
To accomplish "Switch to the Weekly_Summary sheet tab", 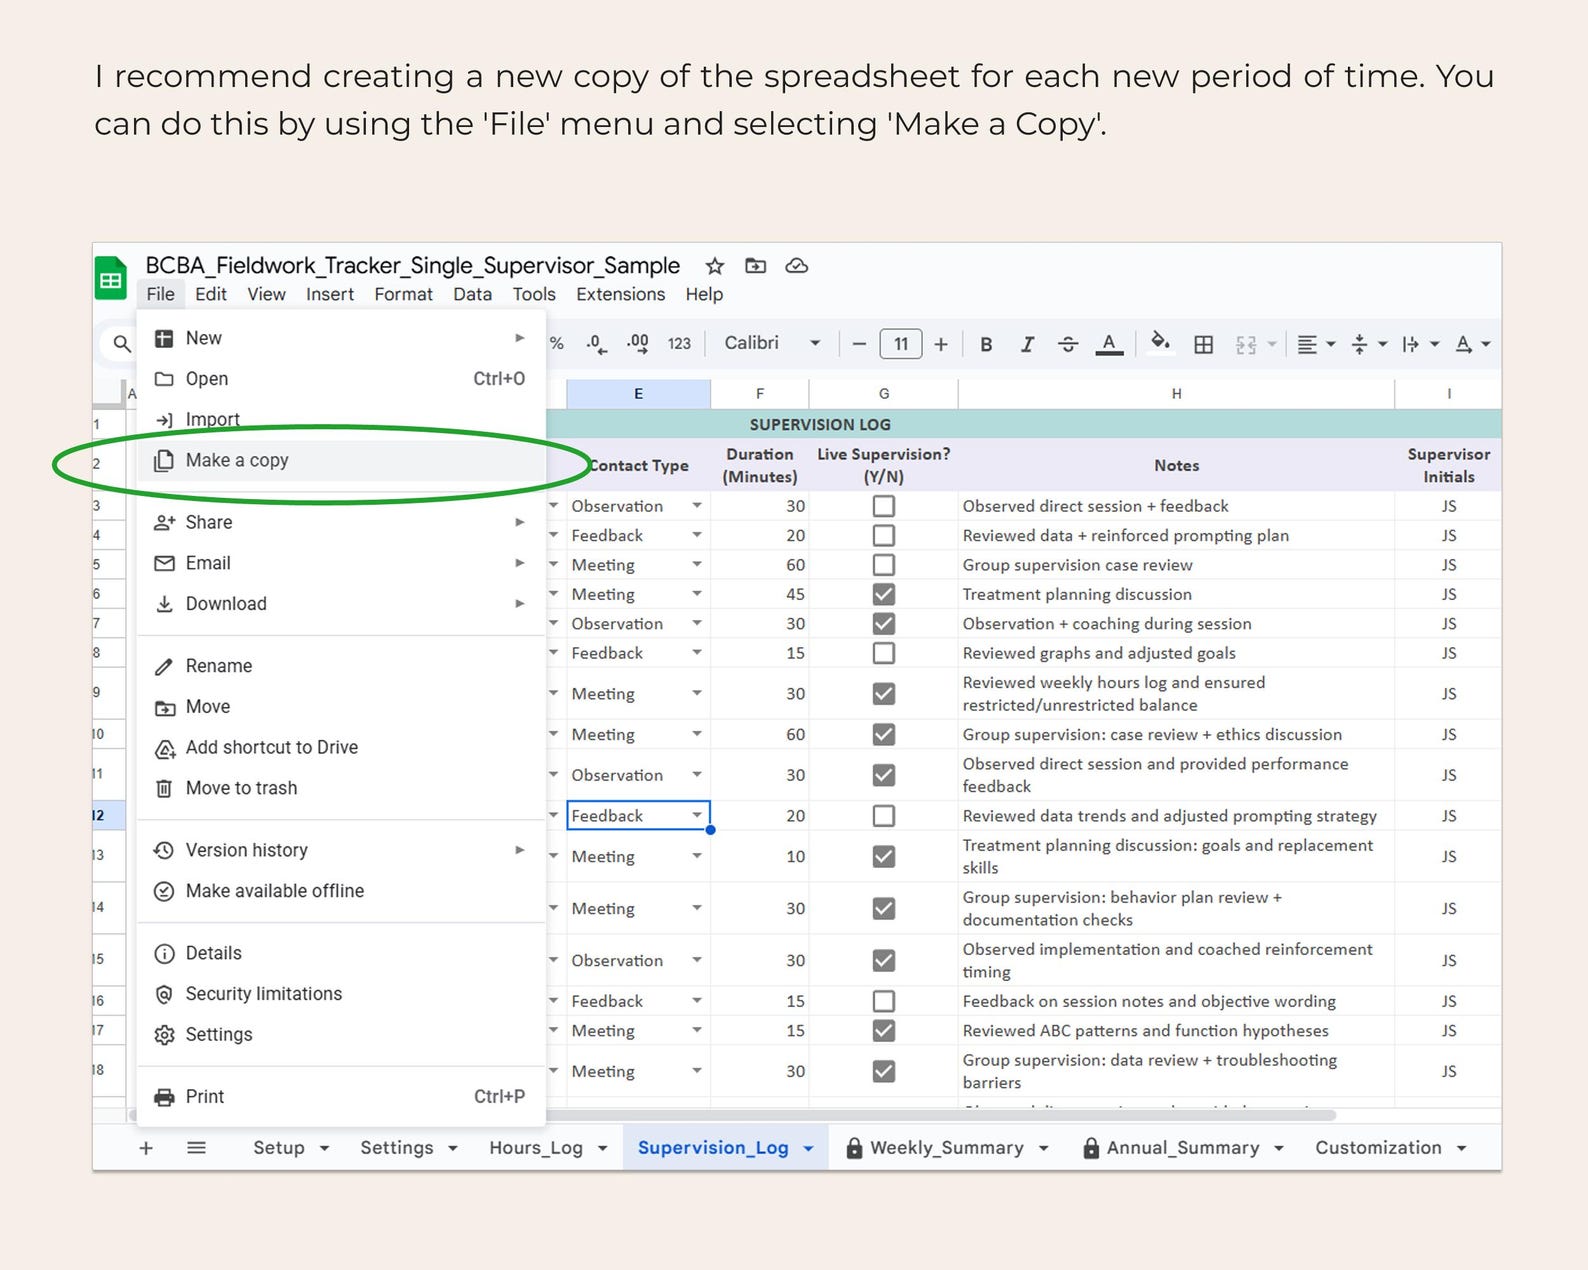I will tap(946, 1148).
